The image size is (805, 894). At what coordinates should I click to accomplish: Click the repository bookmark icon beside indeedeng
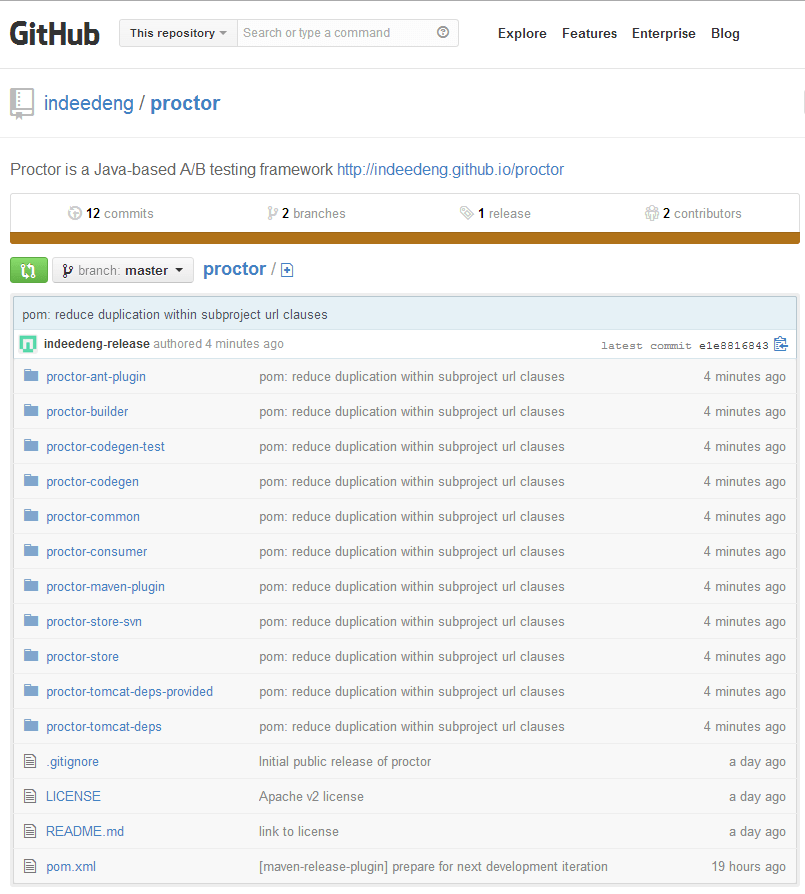(21, 102)
